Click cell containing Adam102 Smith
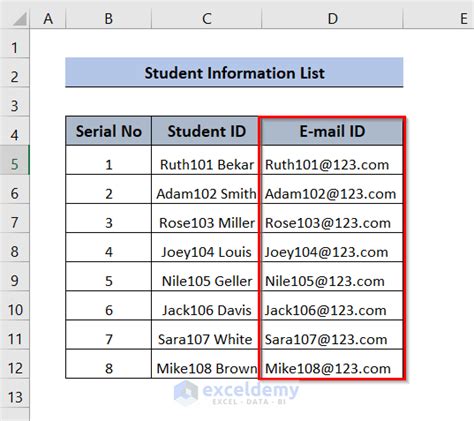This screenshot has width=474, height=421. pos(206,189)
